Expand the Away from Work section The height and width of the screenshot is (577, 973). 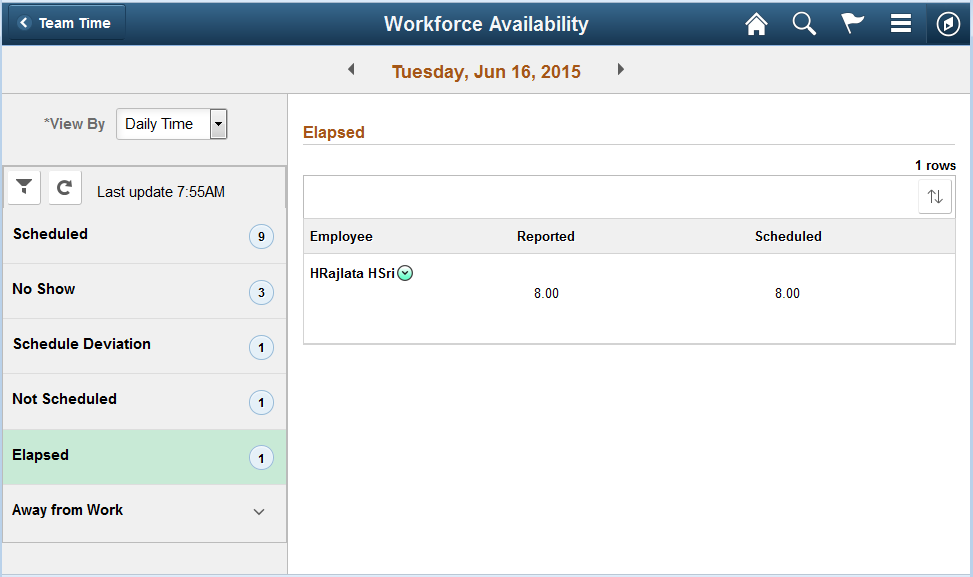(145, 511)
